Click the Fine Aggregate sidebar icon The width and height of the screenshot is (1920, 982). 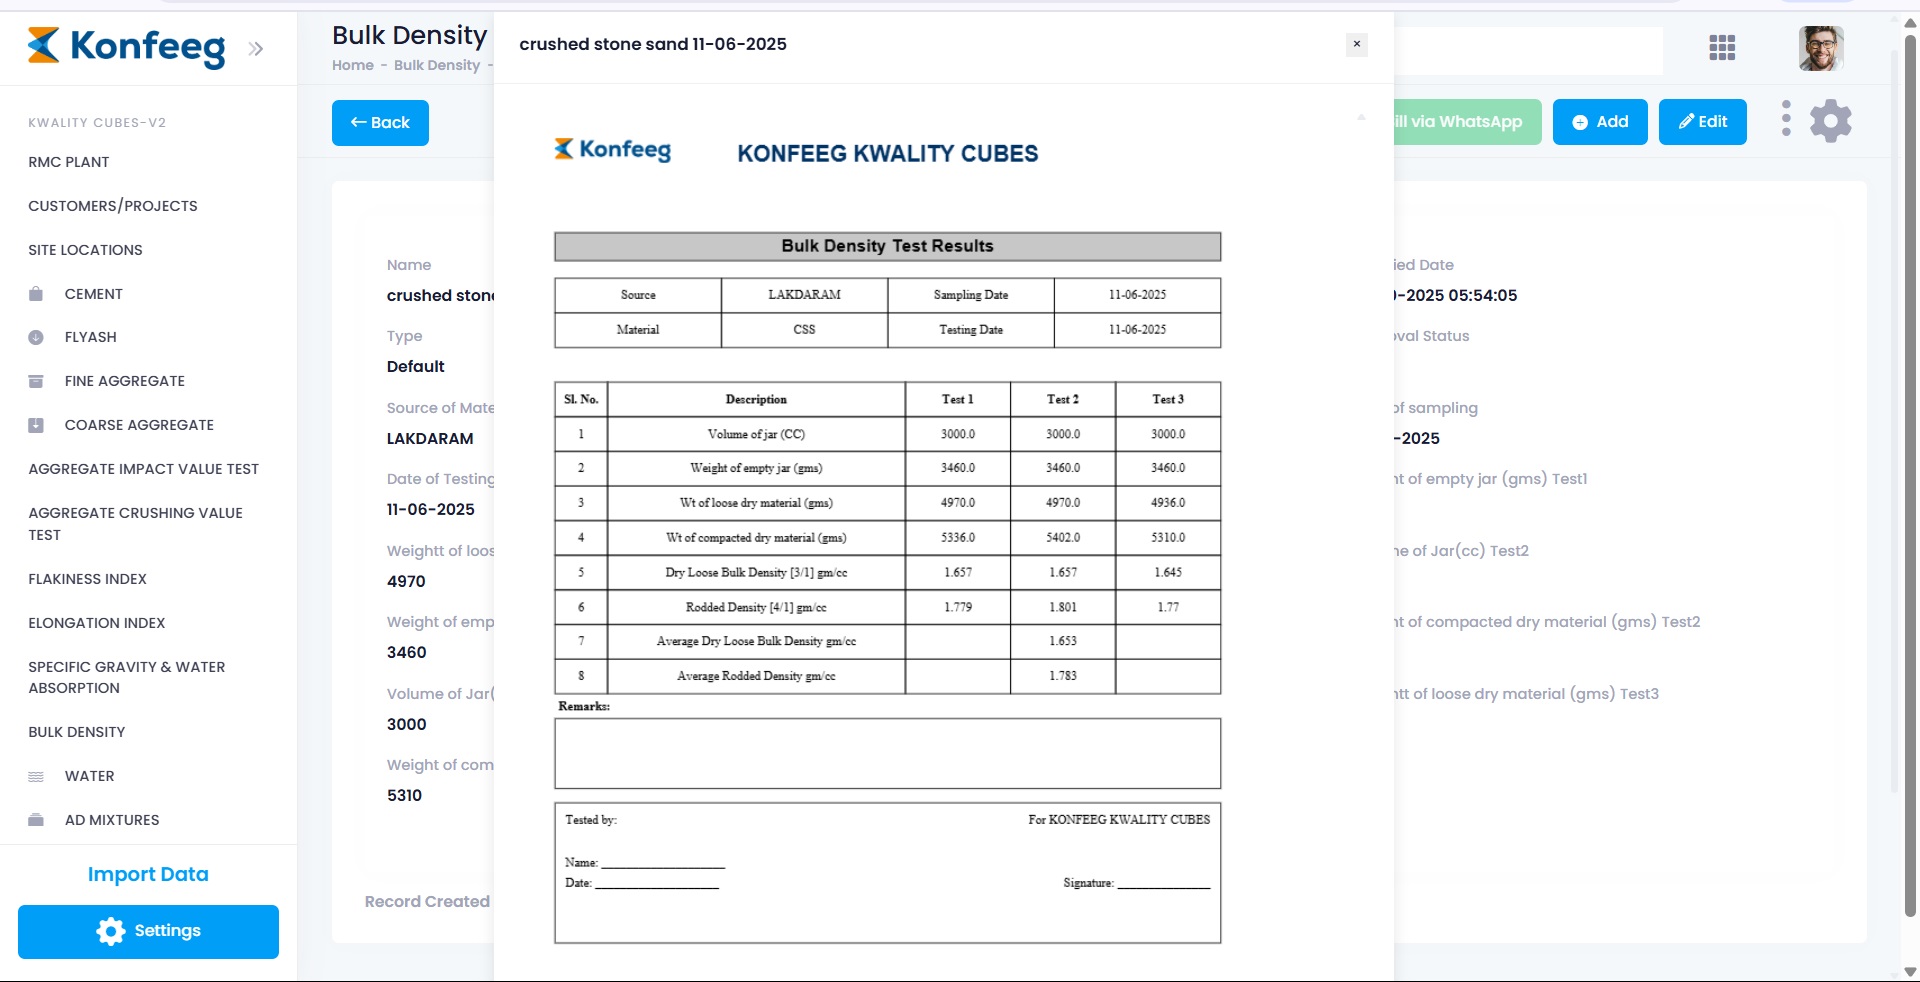(36, 381)
